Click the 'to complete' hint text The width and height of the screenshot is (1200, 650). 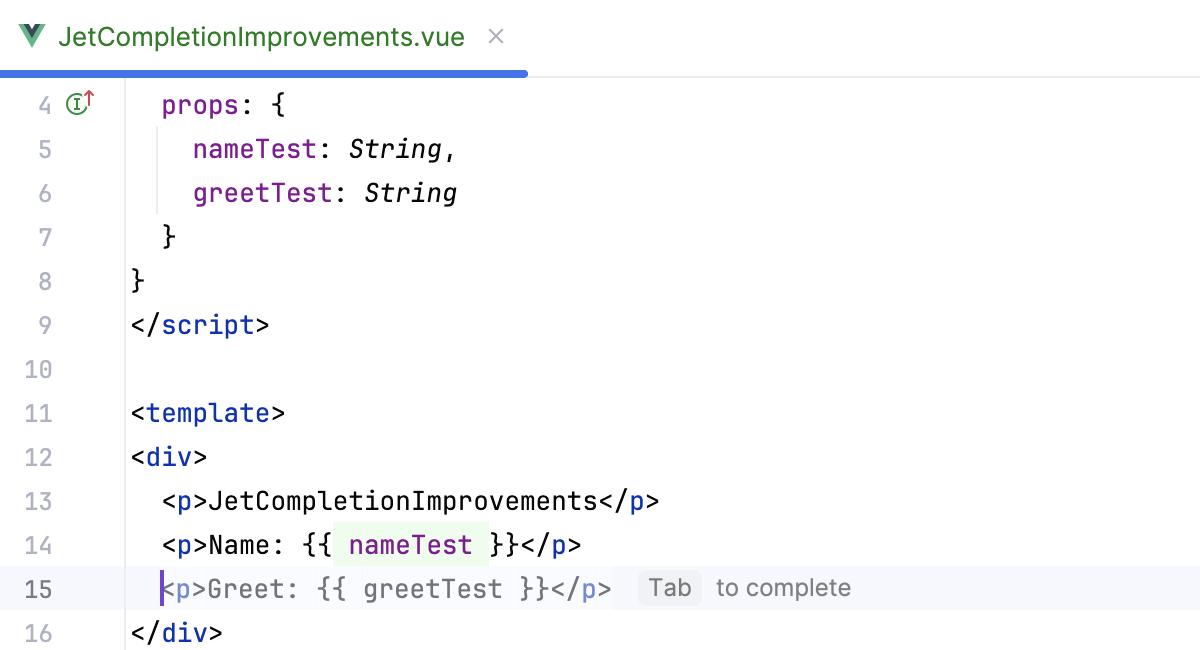[783, 588]
